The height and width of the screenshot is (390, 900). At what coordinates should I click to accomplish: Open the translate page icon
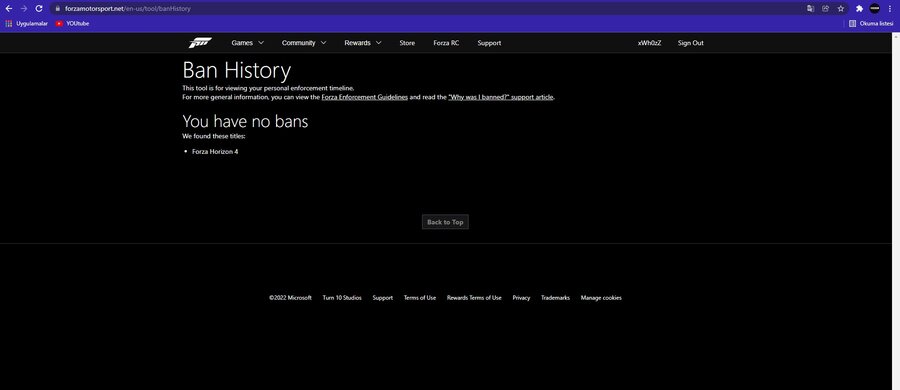(810, 9)
